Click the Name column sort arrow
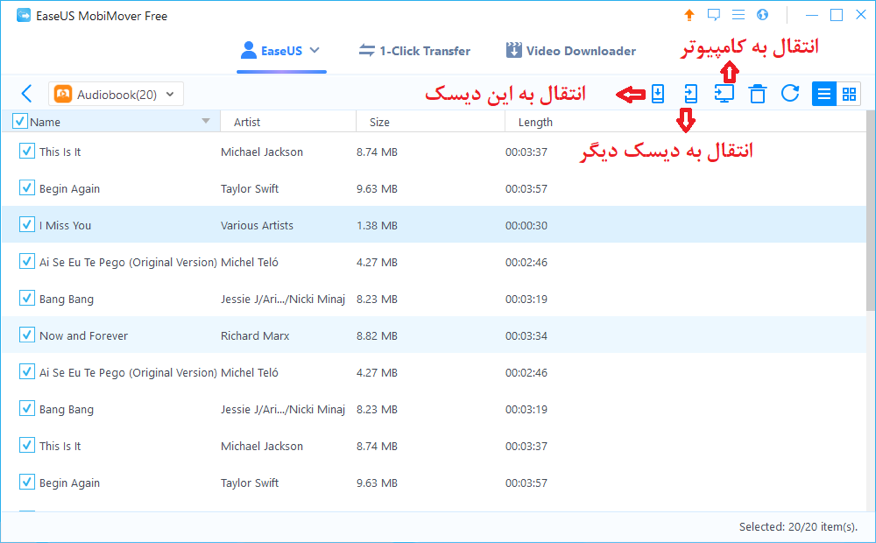The height and width of the screenshot is (543, 876). coord(206,121)
